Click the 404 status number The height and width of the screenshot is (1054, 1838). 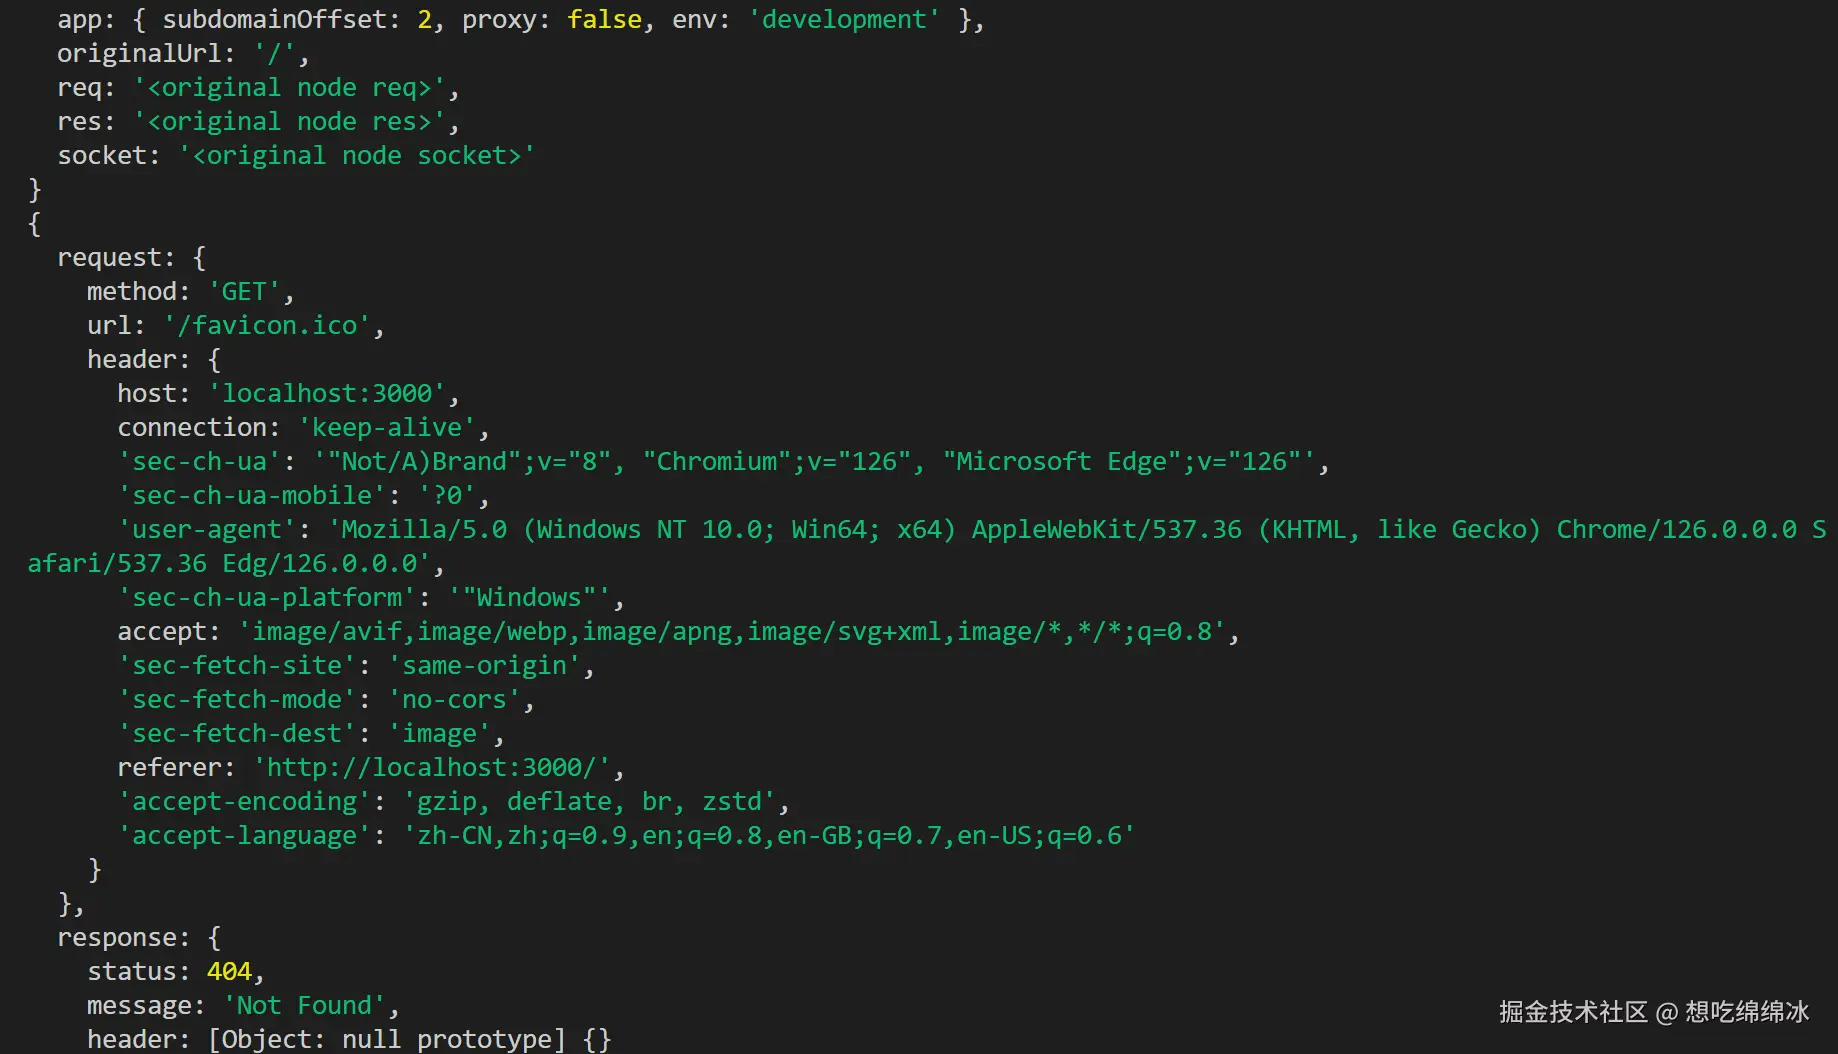(x=229, y=972)
